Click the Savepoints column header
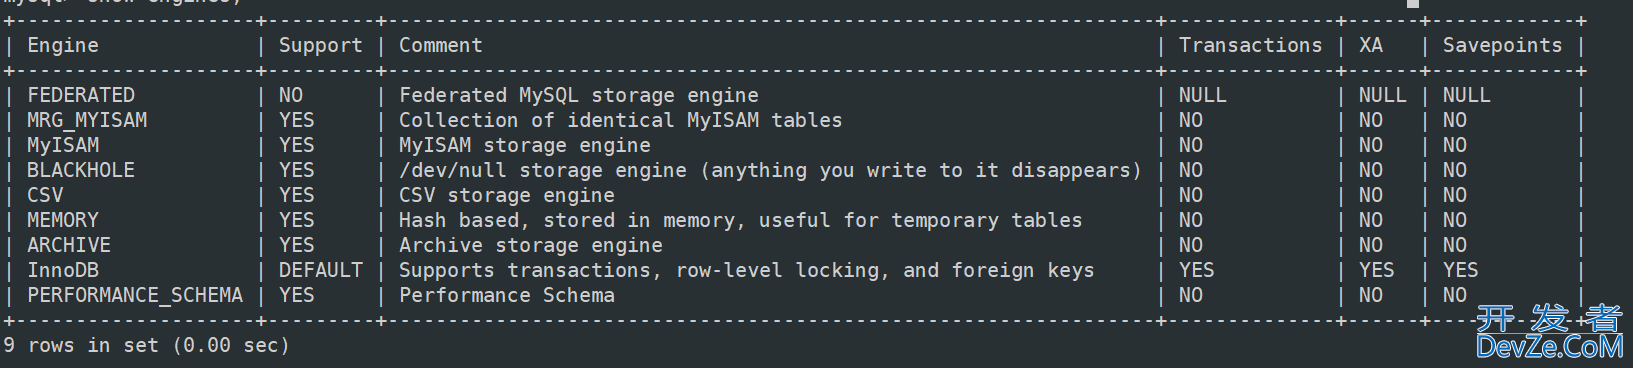Image resolution: width=1633 pixels, height=368 pixels. 1502,45
